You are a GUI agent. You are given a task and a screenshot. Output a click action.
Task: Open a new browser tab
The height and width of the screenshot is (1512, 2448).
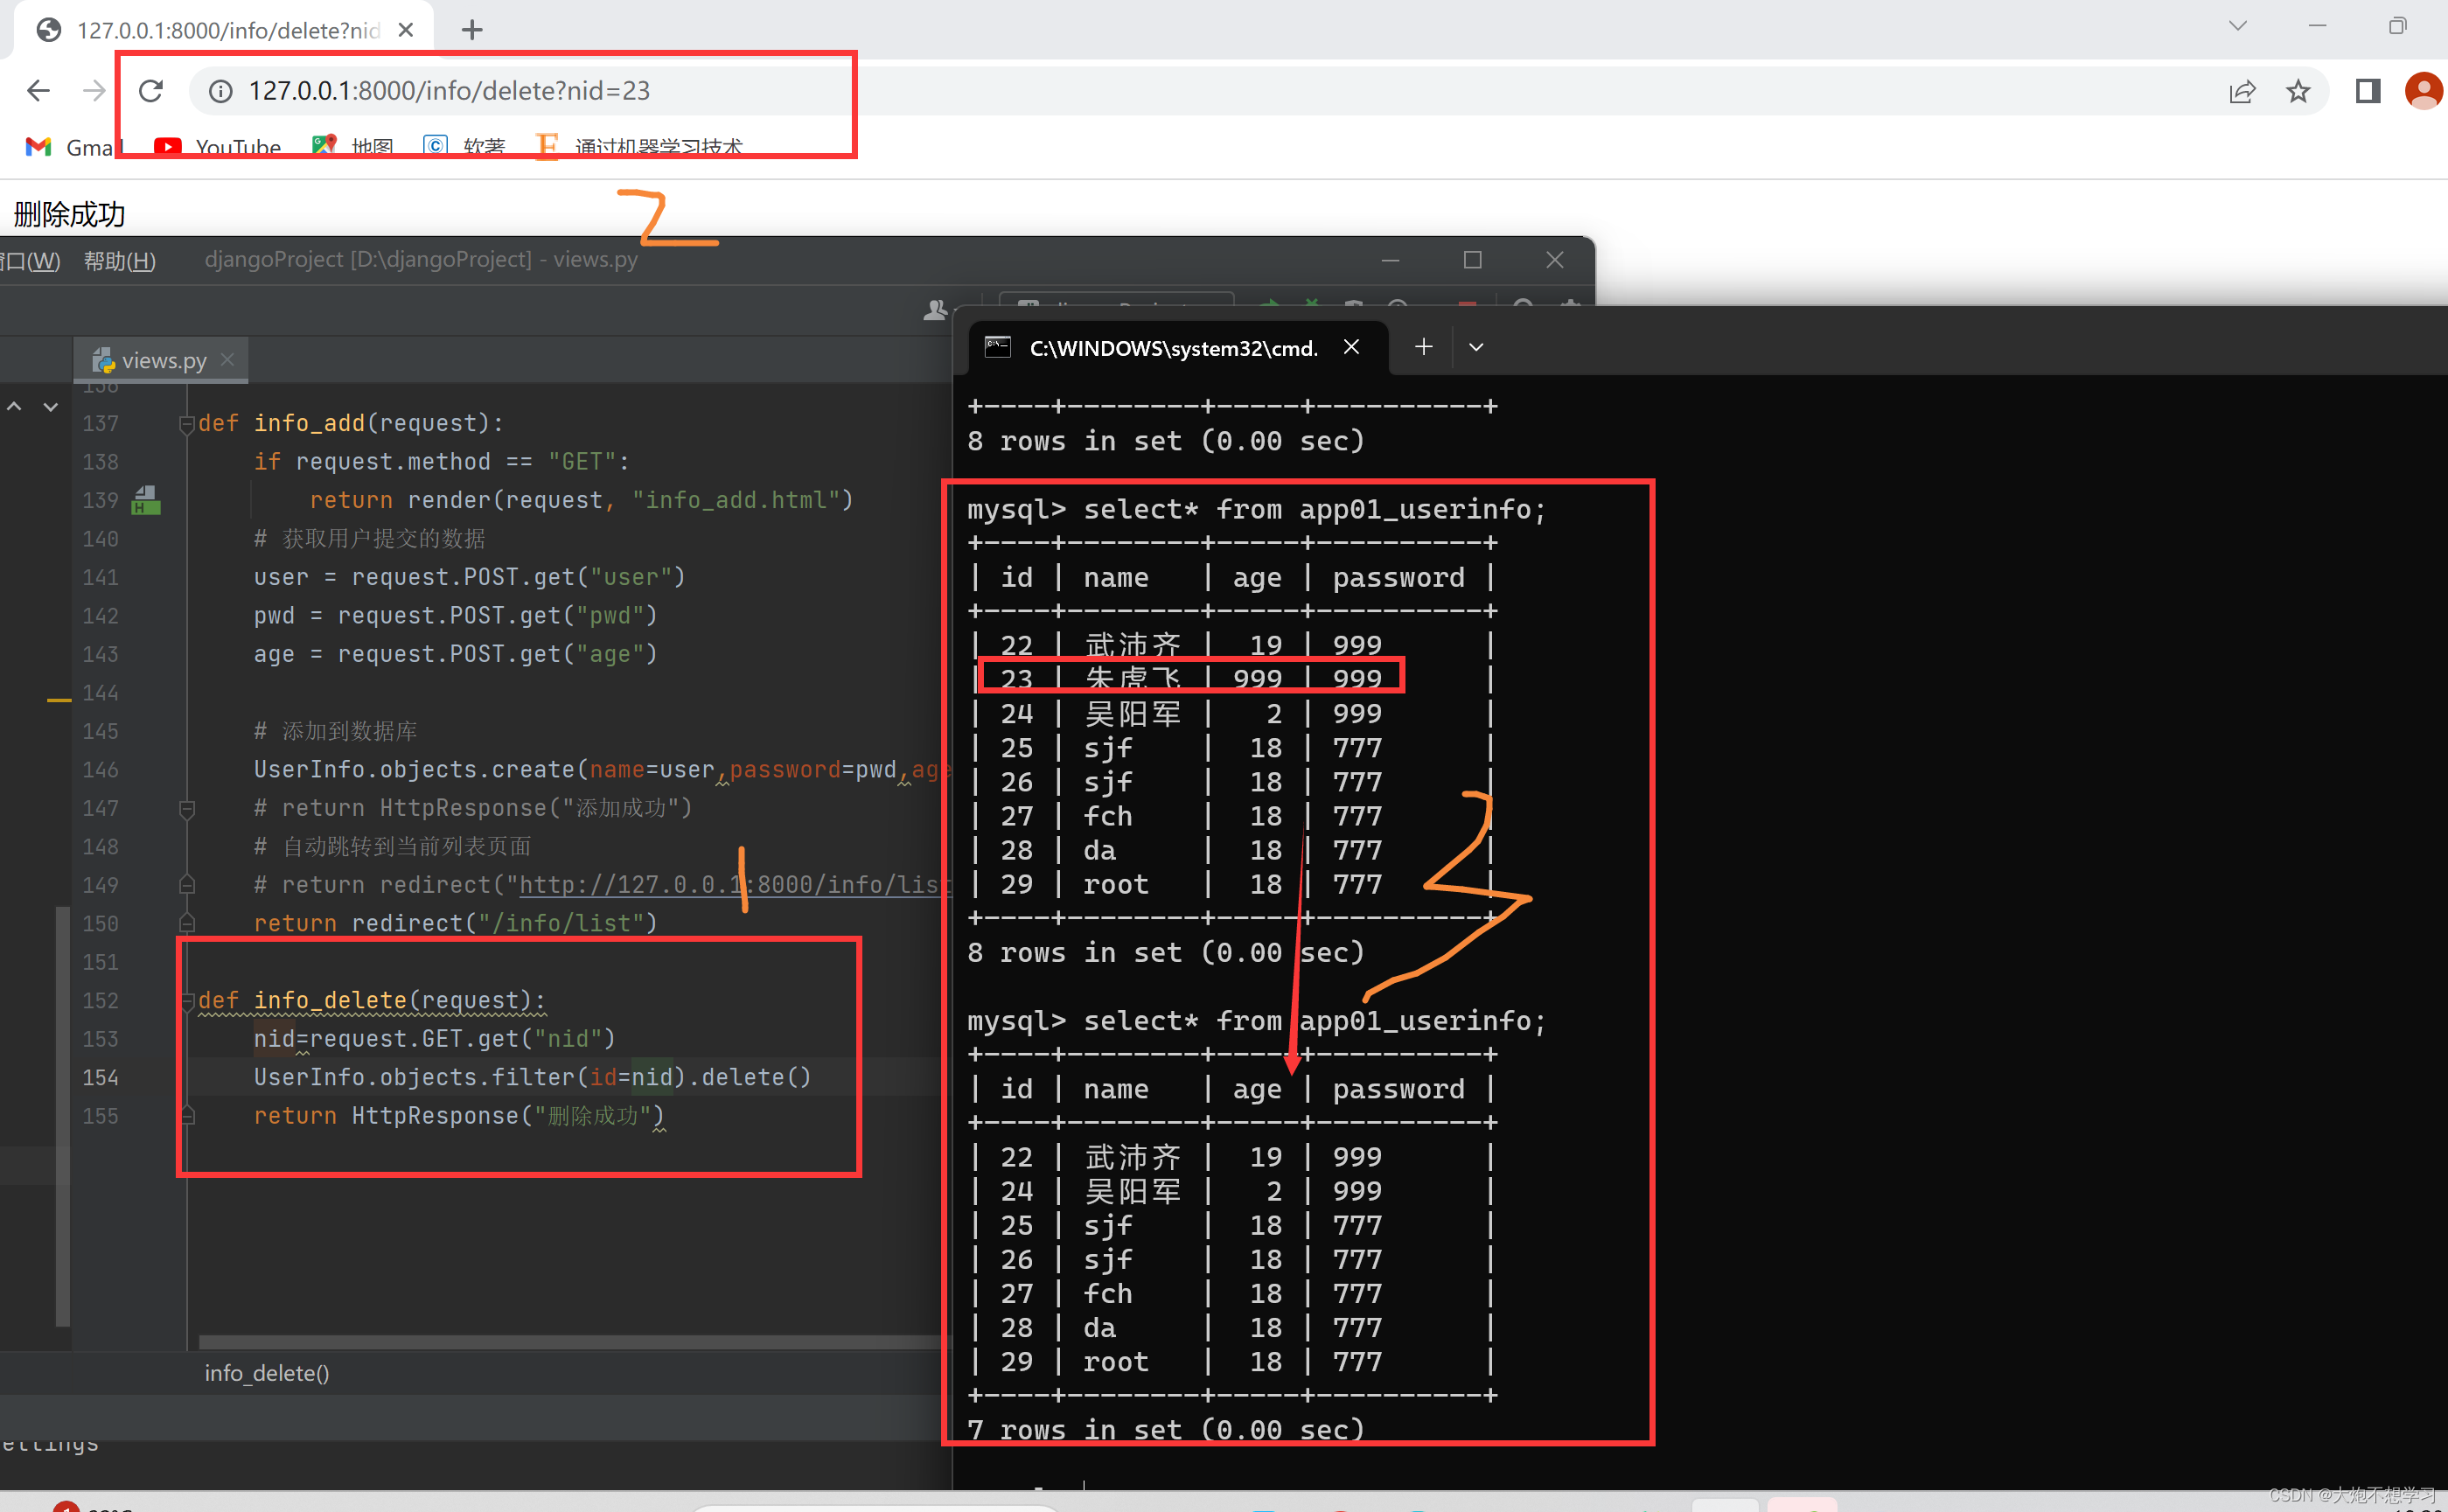[x=472, y=30]
